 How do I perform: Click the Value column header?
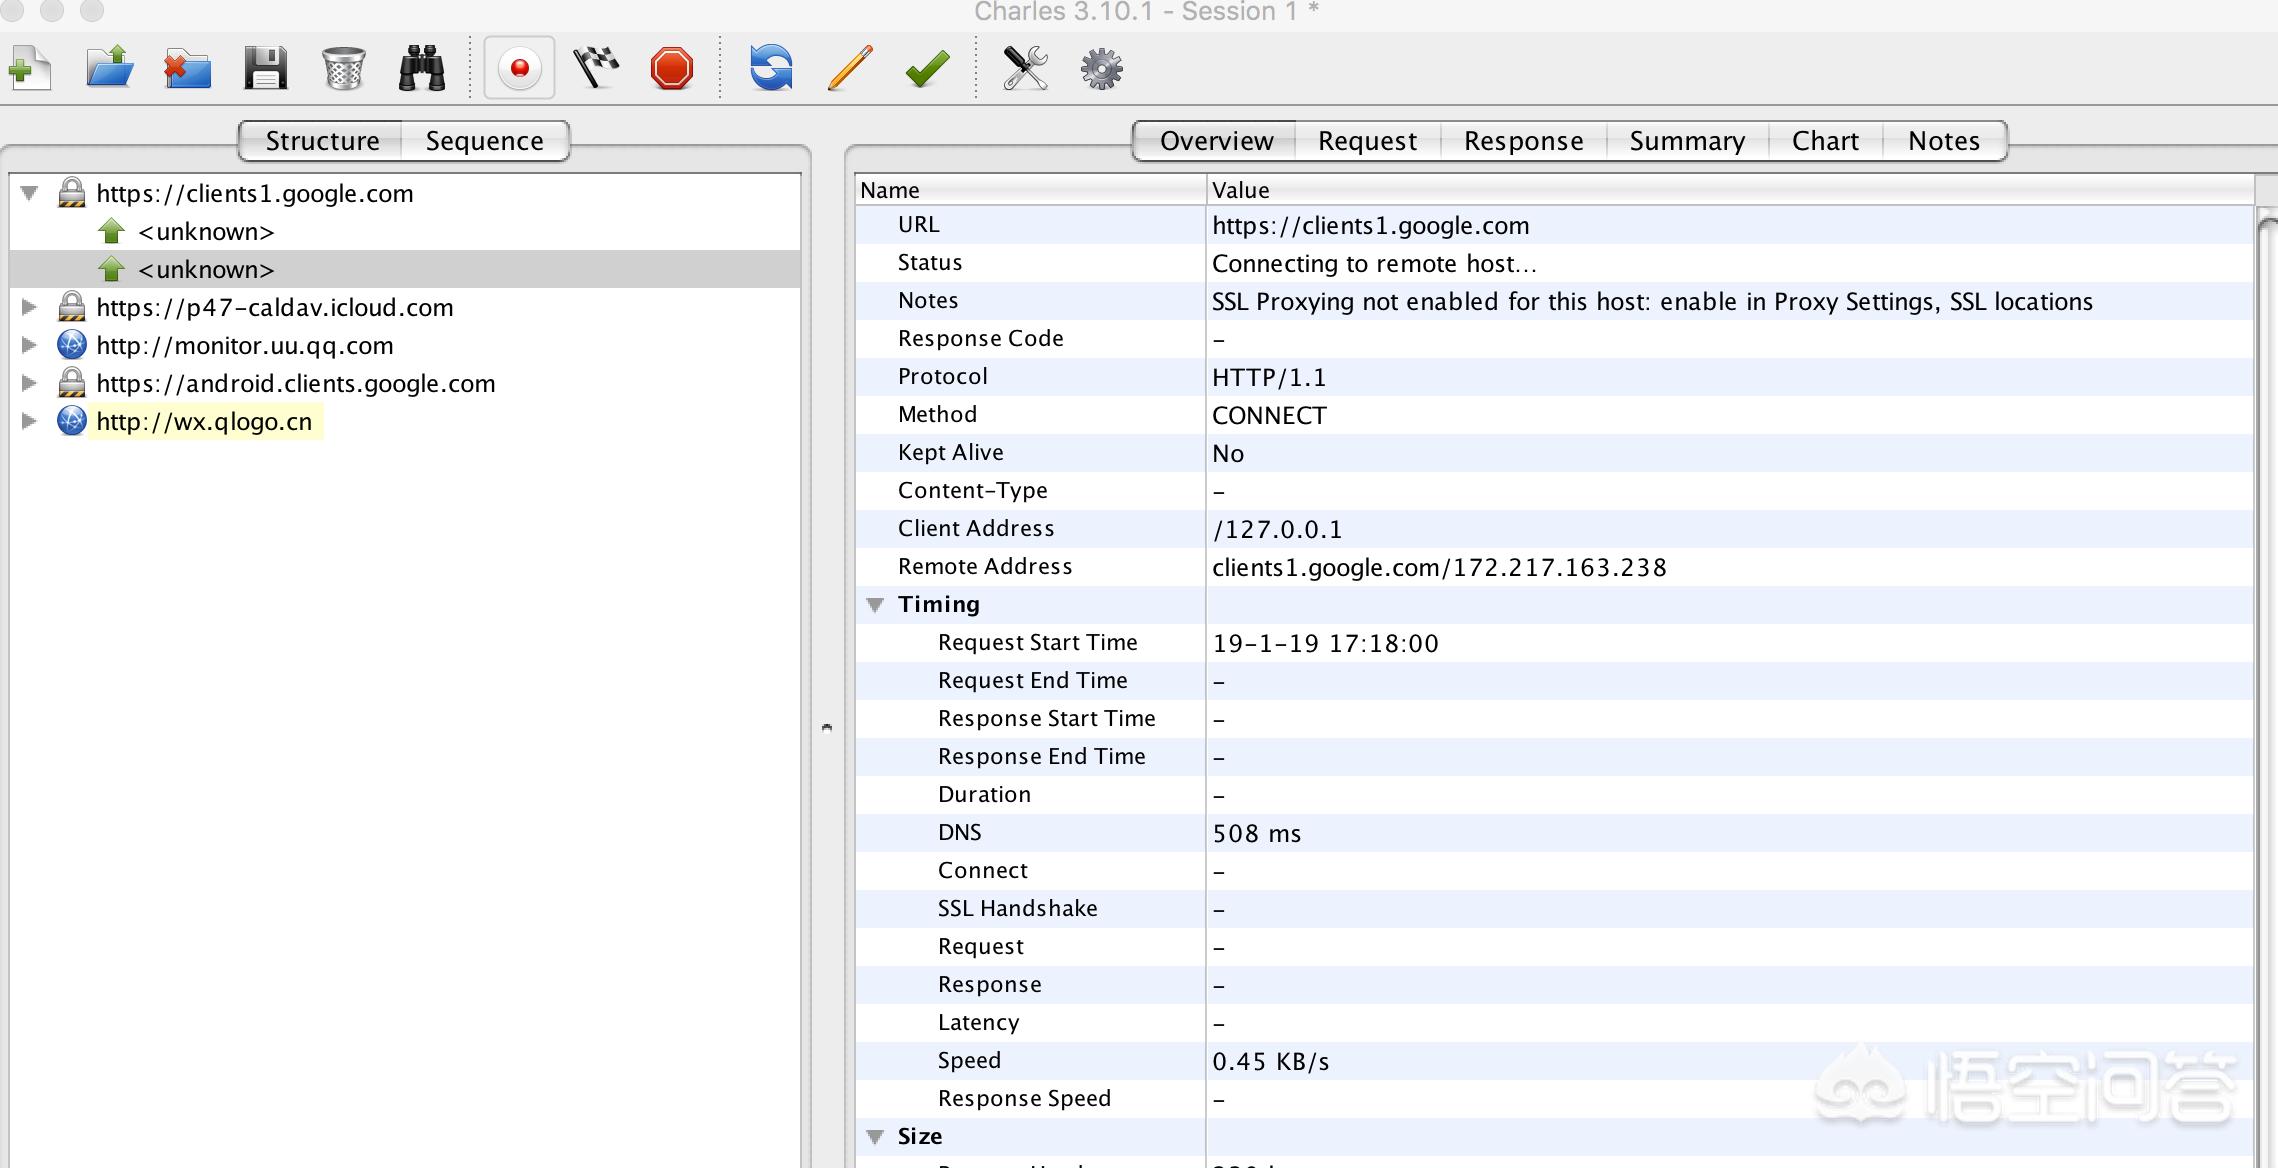[1730, 190]
